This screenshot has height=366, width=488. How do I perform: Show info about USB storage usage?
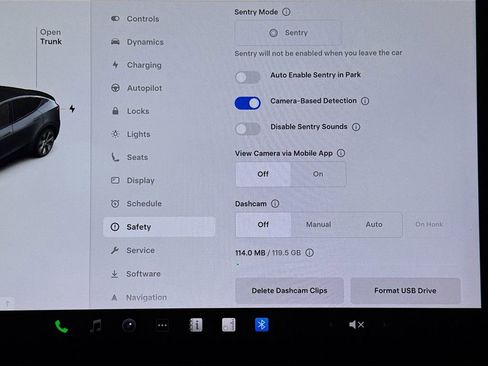click(309, 253)
